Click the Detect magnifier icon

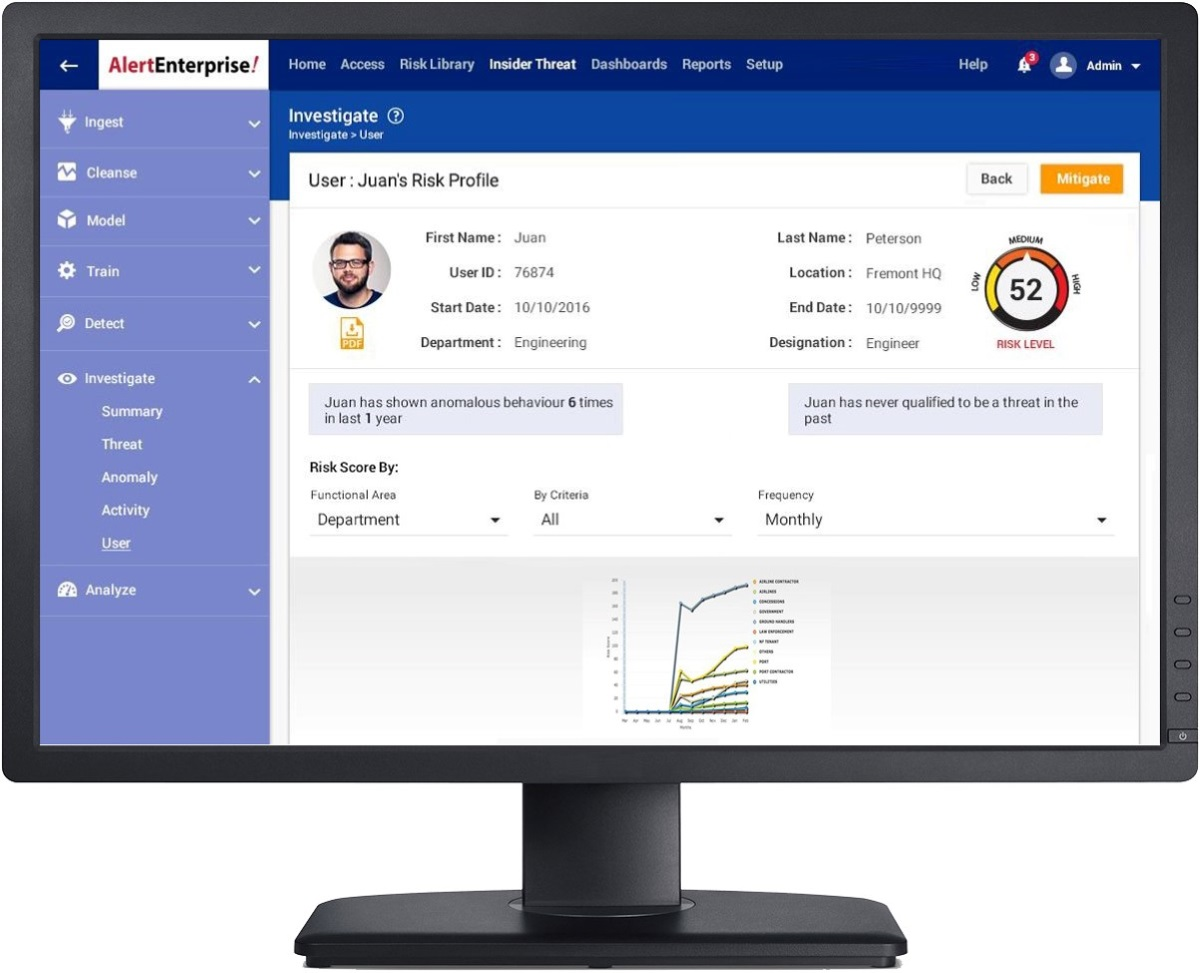(x=66, y=323)
